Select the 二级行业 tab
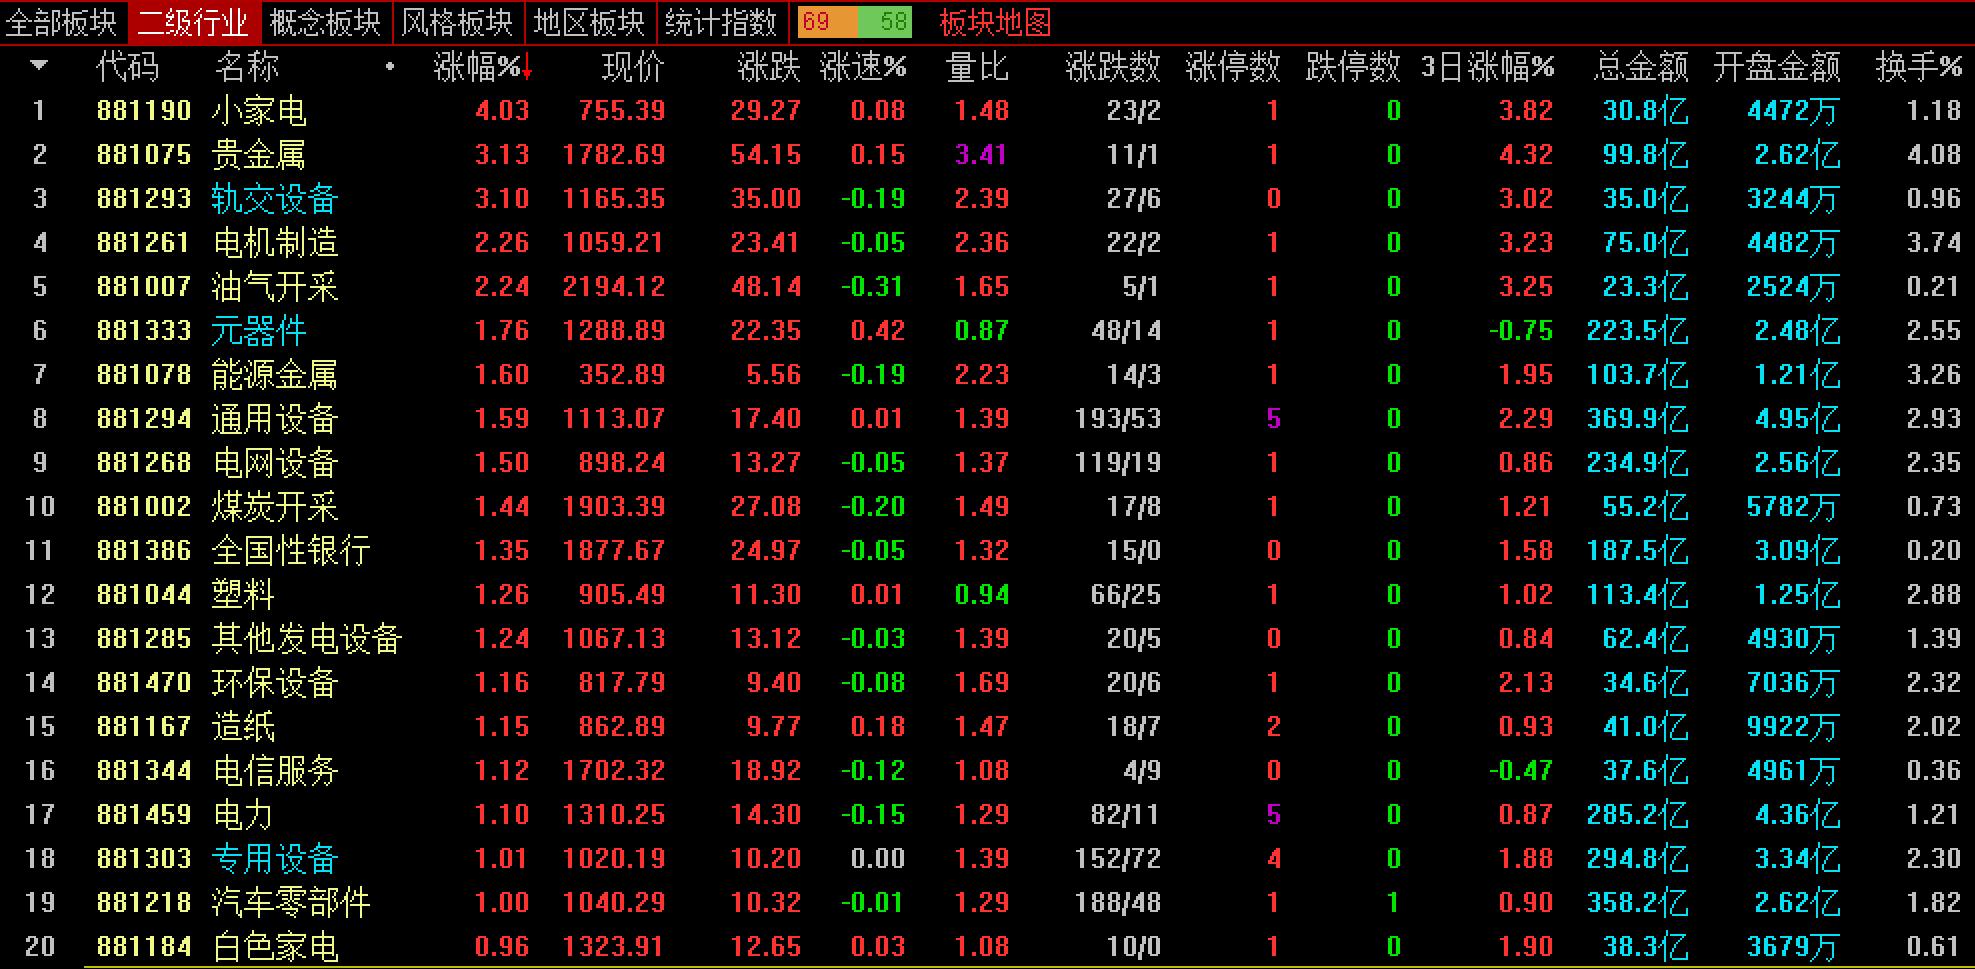The height and width of the screenshot is (969, 1975). [x=193, y=22]
